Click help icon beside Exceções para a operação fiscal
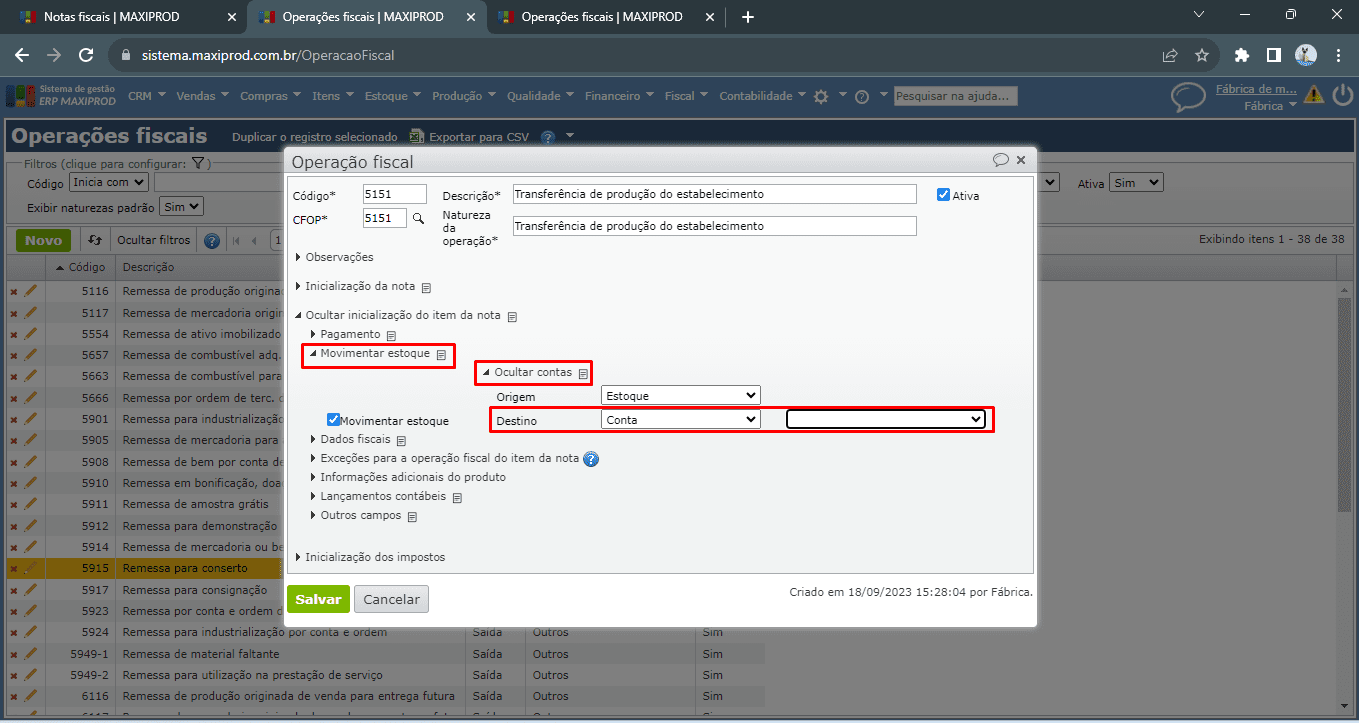This screenshot has width=1359, height=723. click(591, 459)
